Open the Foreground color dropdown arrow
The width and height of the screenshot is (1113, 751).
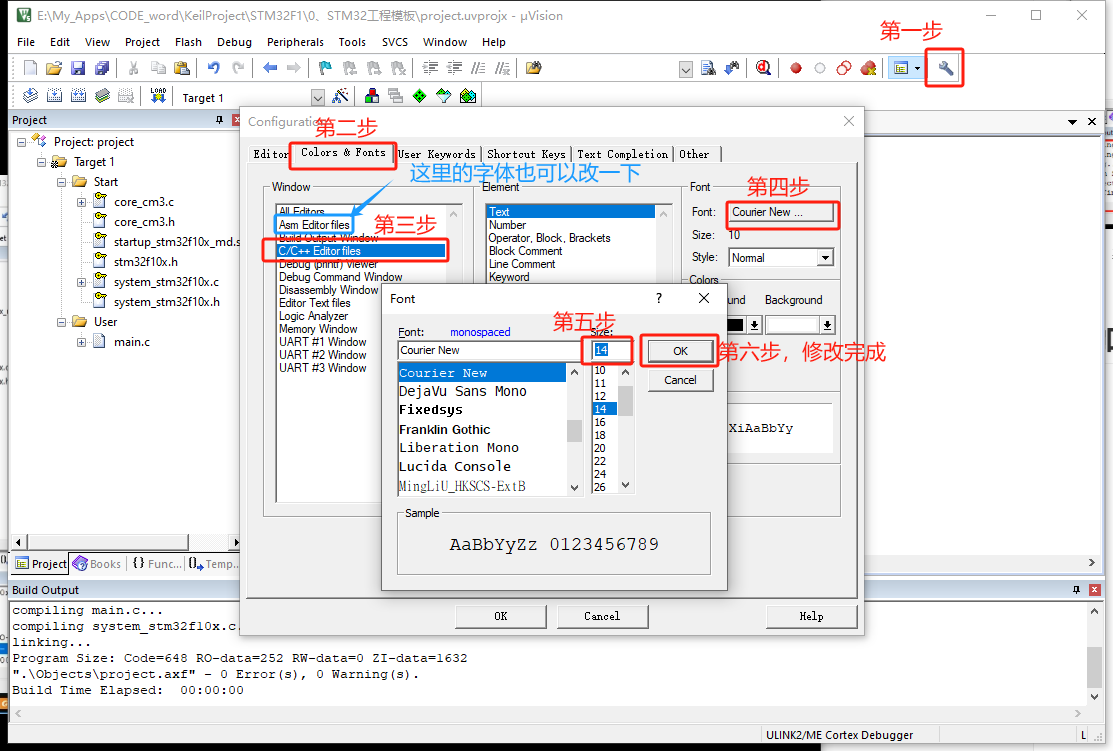click(755, 325)
